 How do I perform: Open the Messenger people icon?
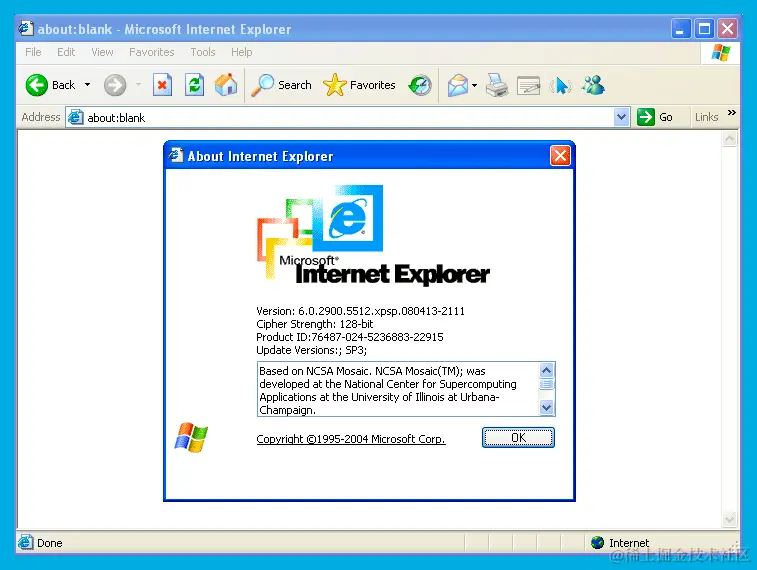coord(593,85)
